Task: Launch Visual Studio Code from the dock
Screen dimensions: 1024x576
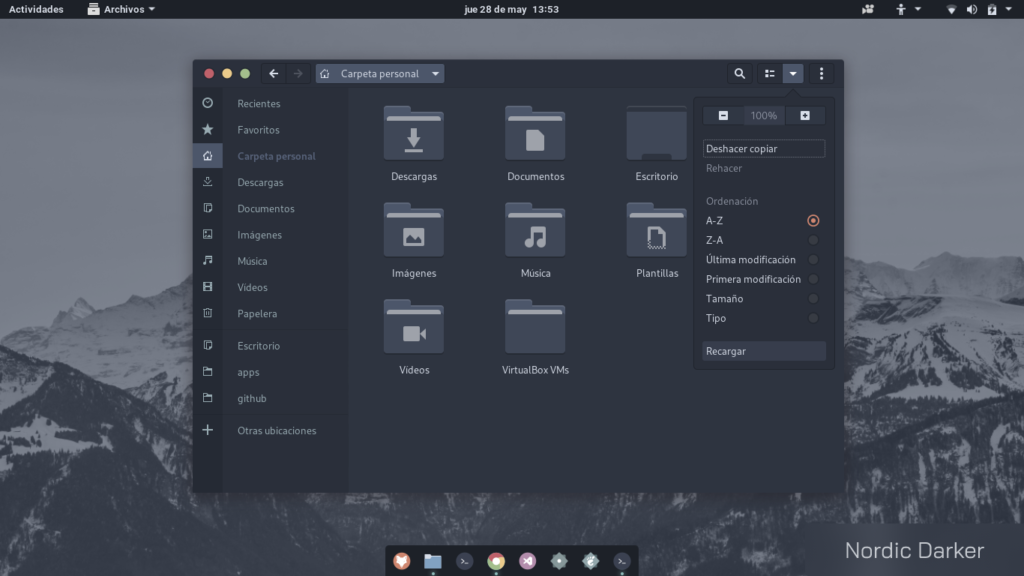Action: pyautogui.click(x=528, y=561)
